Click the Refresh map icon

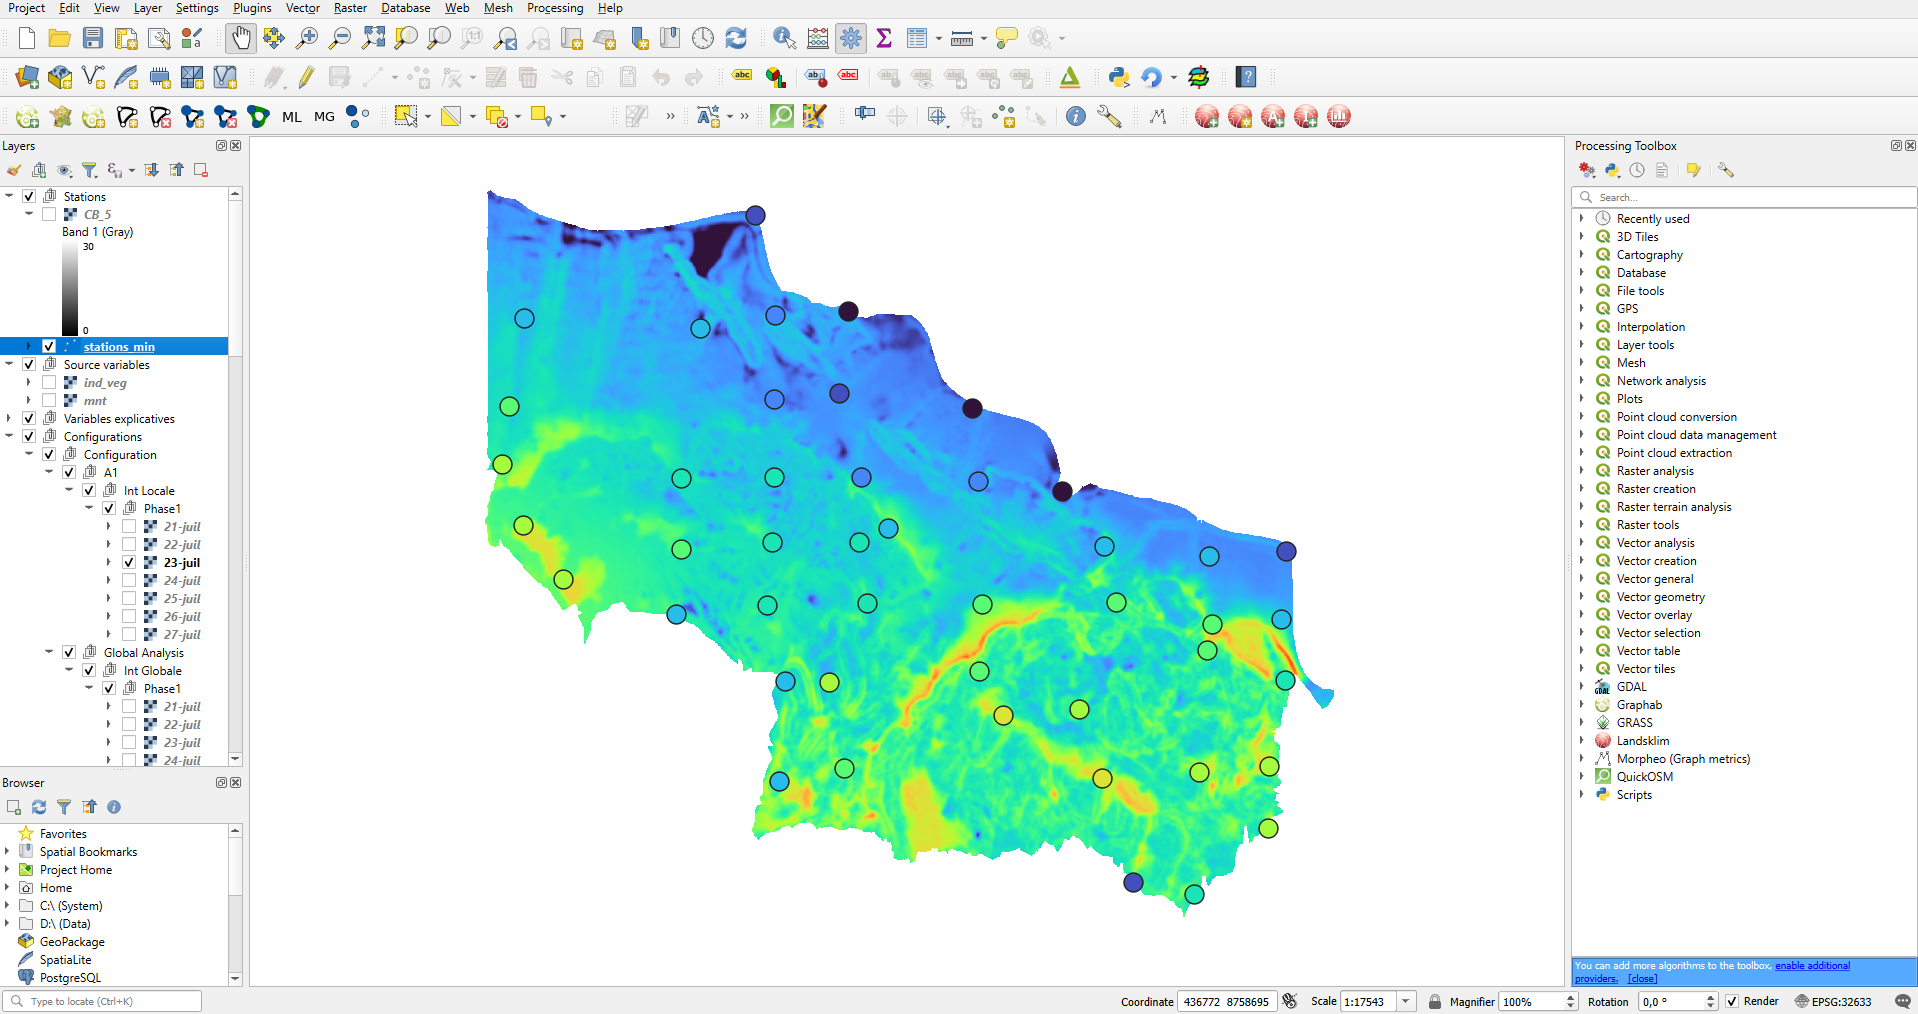736,39
